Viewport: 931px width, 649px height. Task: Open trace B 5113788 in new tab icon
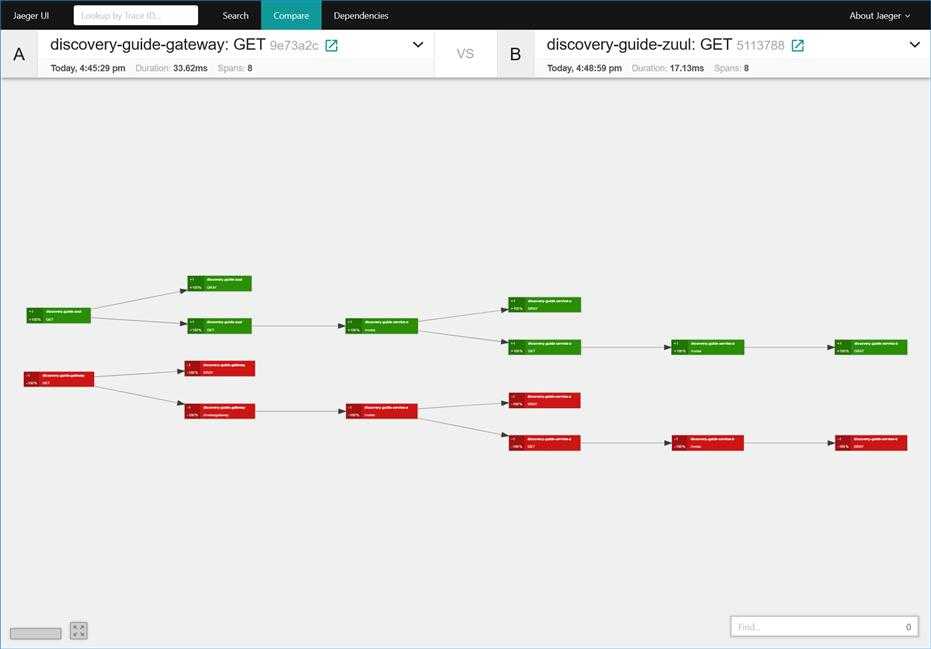[x=798, y=46]
